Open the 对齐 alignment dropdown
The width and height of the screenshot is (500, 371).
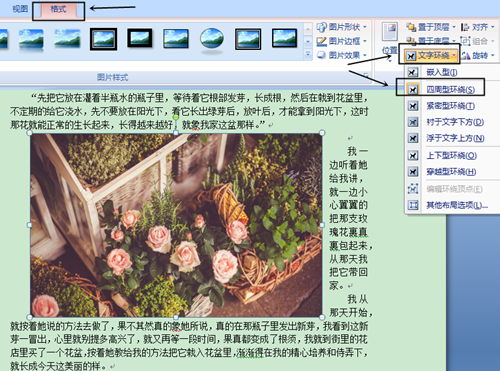coord(478,27)
